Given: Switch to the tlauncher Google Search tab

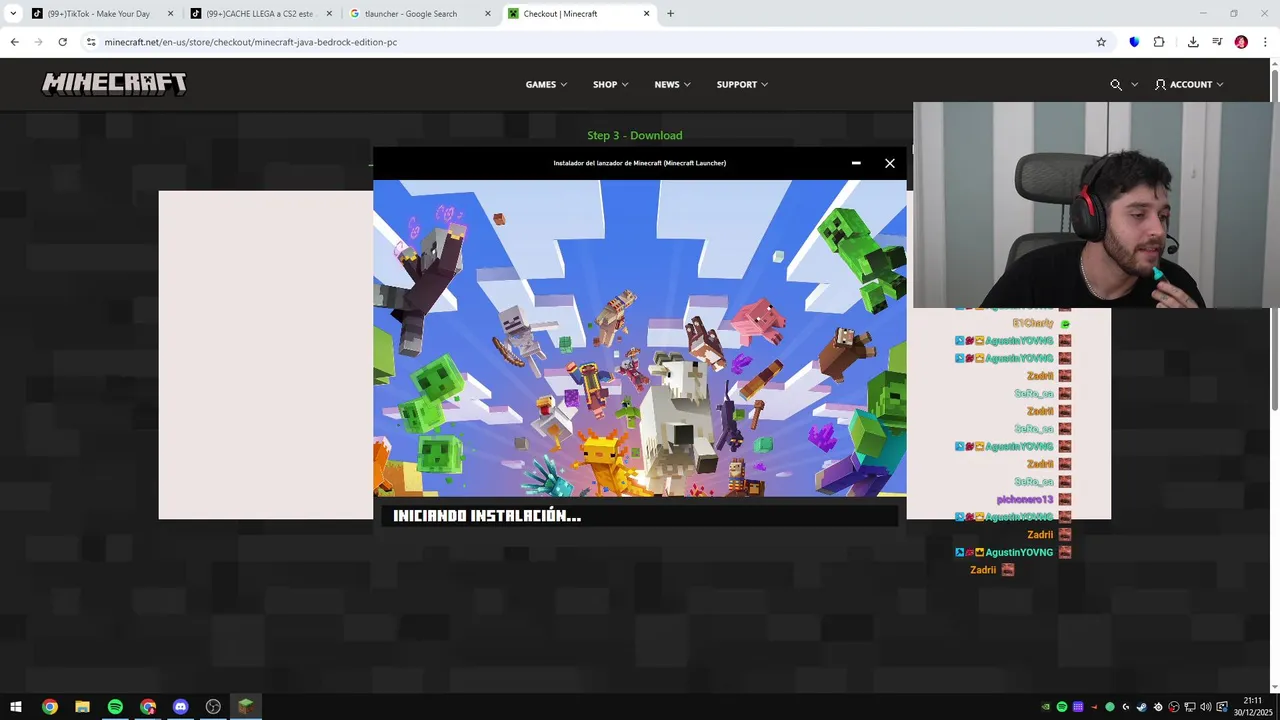Looking at the screenshot, I should [420, 14].
